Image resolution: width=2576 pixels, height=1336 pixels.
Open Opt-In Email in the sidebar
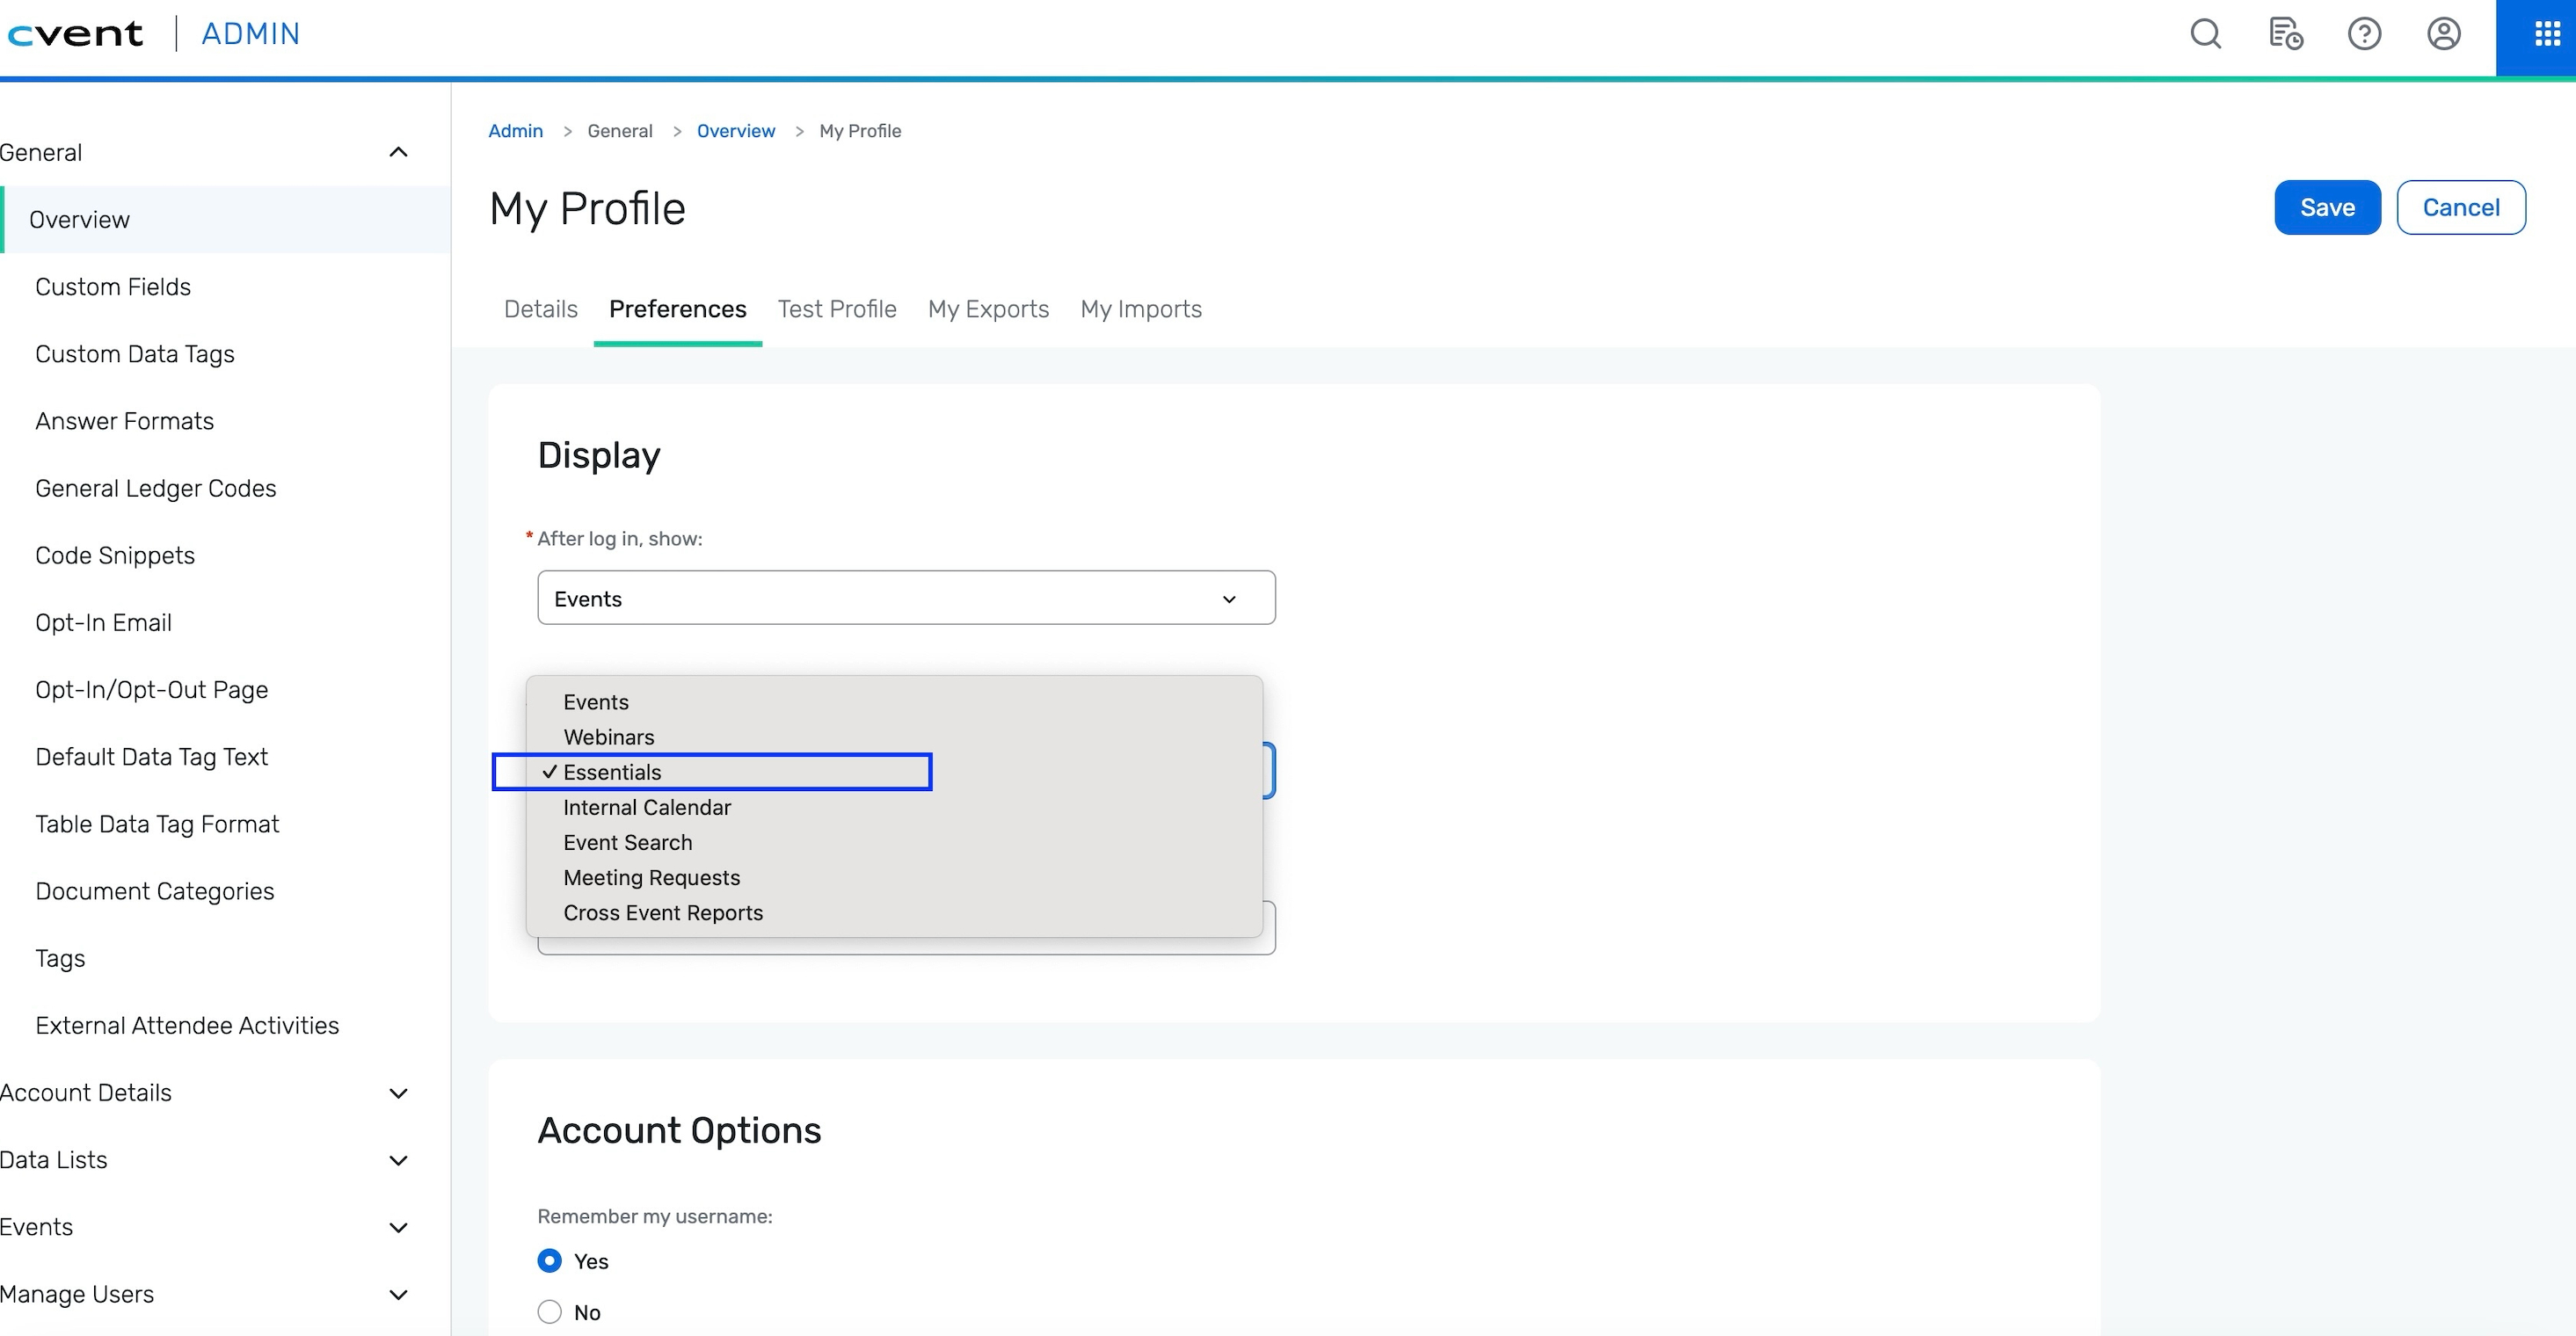(x=103, y=622)
